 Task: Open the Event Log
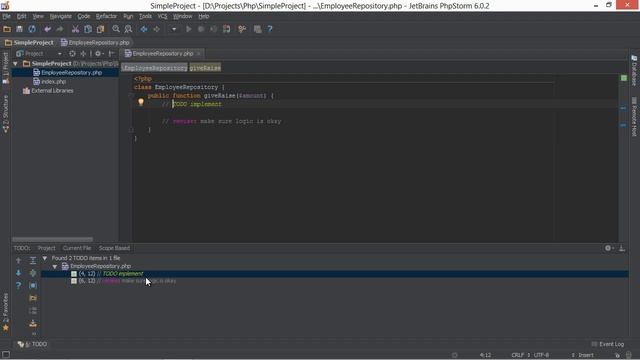pos(608,344)
